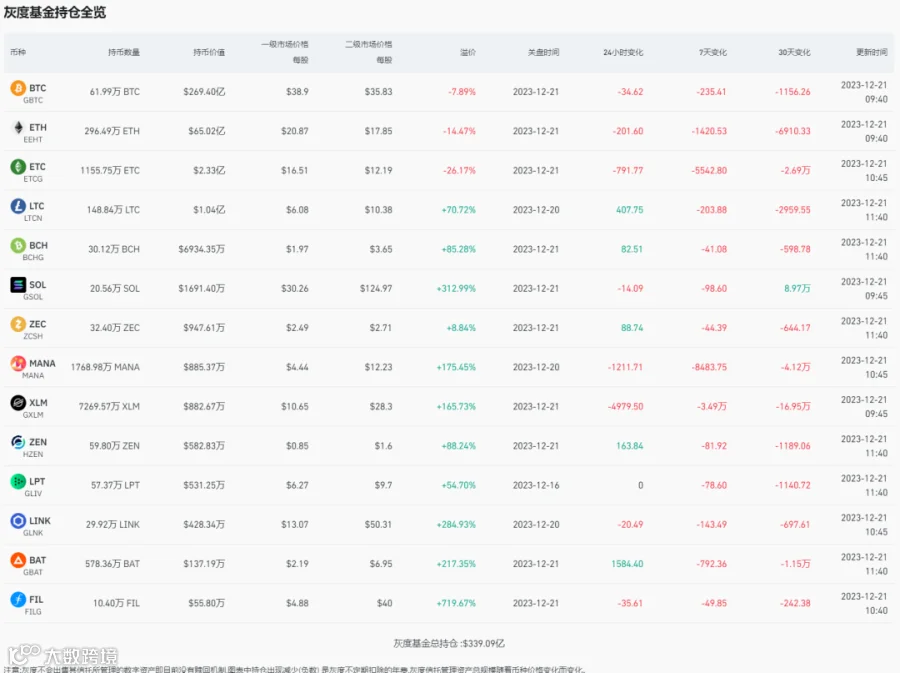Click FIL premium +719.67%
This screenshot has width=900, height=673.
point(456,603)
